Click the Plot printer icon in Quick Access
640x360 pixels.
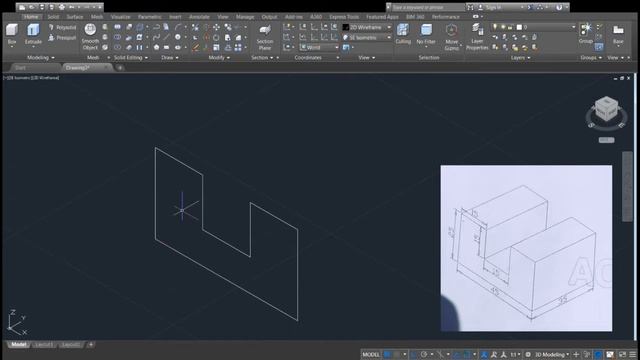pyautogui.click(x=62, y=7)
